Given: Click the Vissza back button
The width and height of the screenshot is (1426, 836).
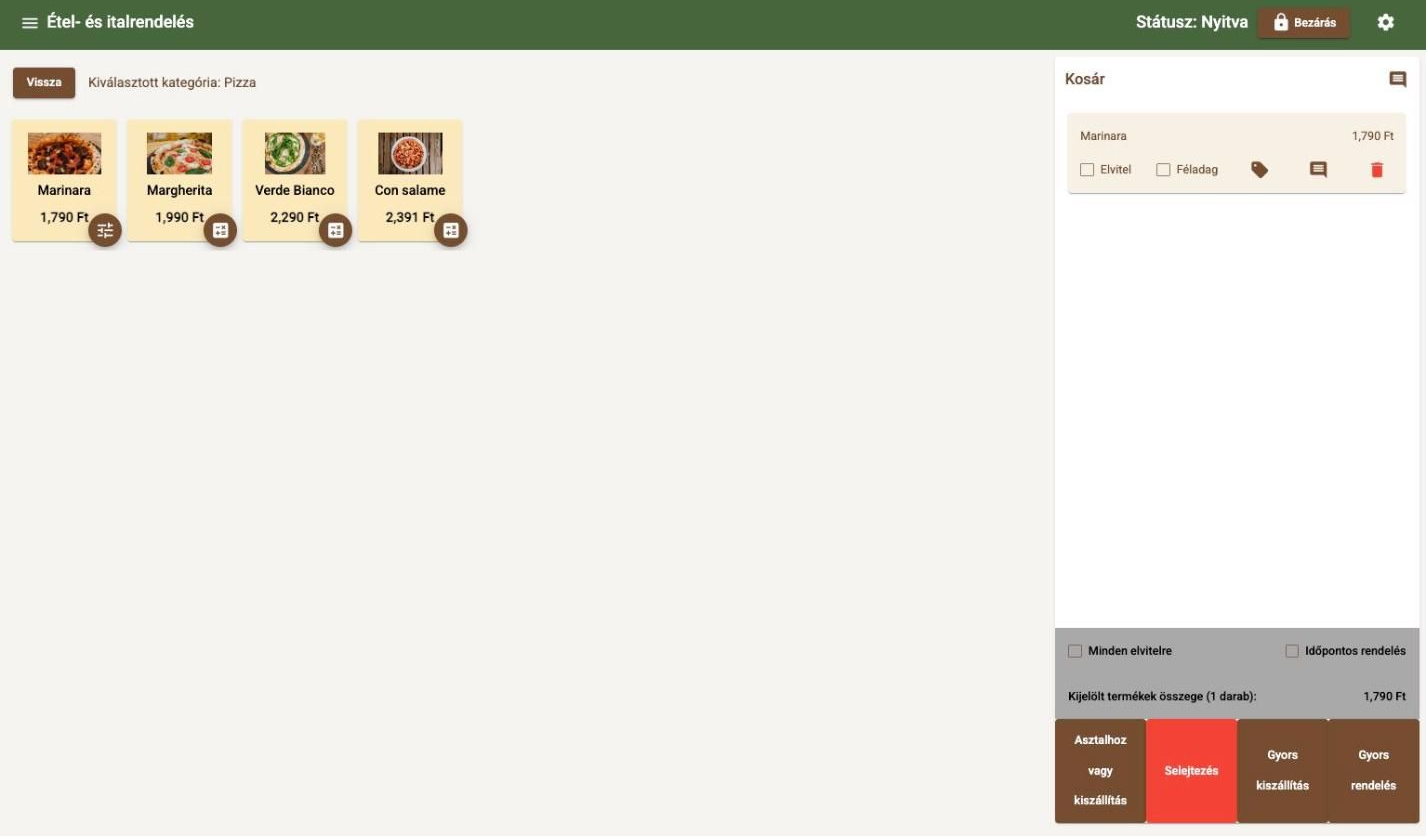Looking at the screenshot, I should coord(44,83).
